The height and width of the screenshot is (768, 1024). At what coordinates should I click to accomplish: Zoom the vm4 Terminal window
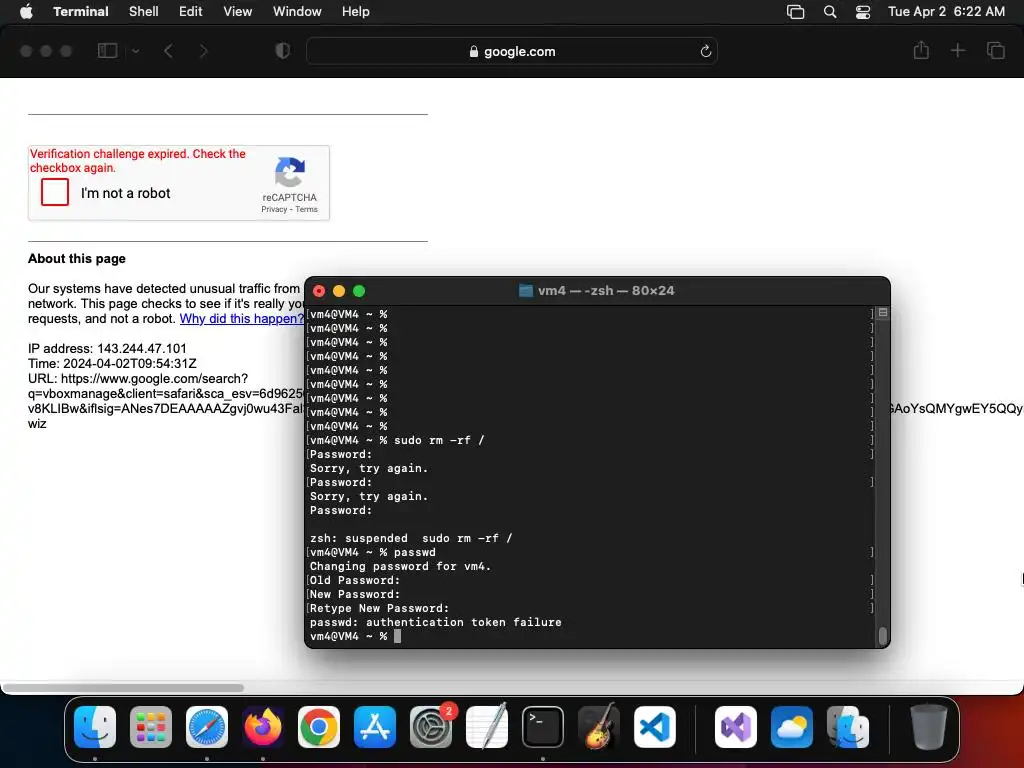pos(359,291)
